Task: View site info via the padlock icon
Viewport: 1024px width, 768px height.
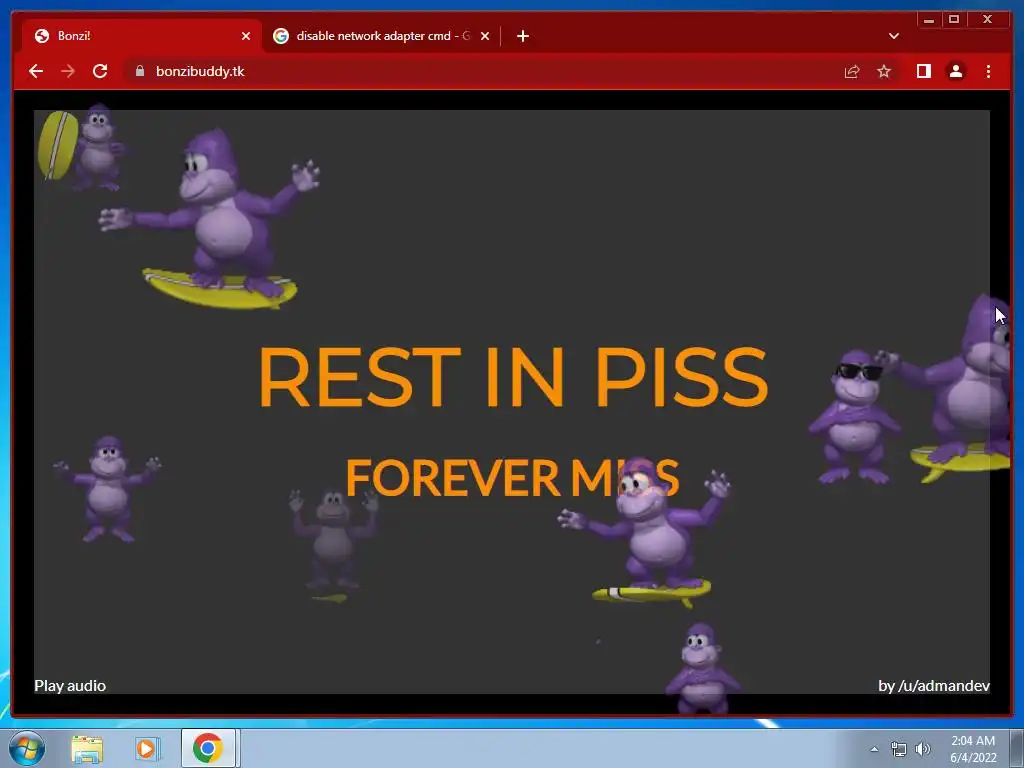Action: click(140, 71)
